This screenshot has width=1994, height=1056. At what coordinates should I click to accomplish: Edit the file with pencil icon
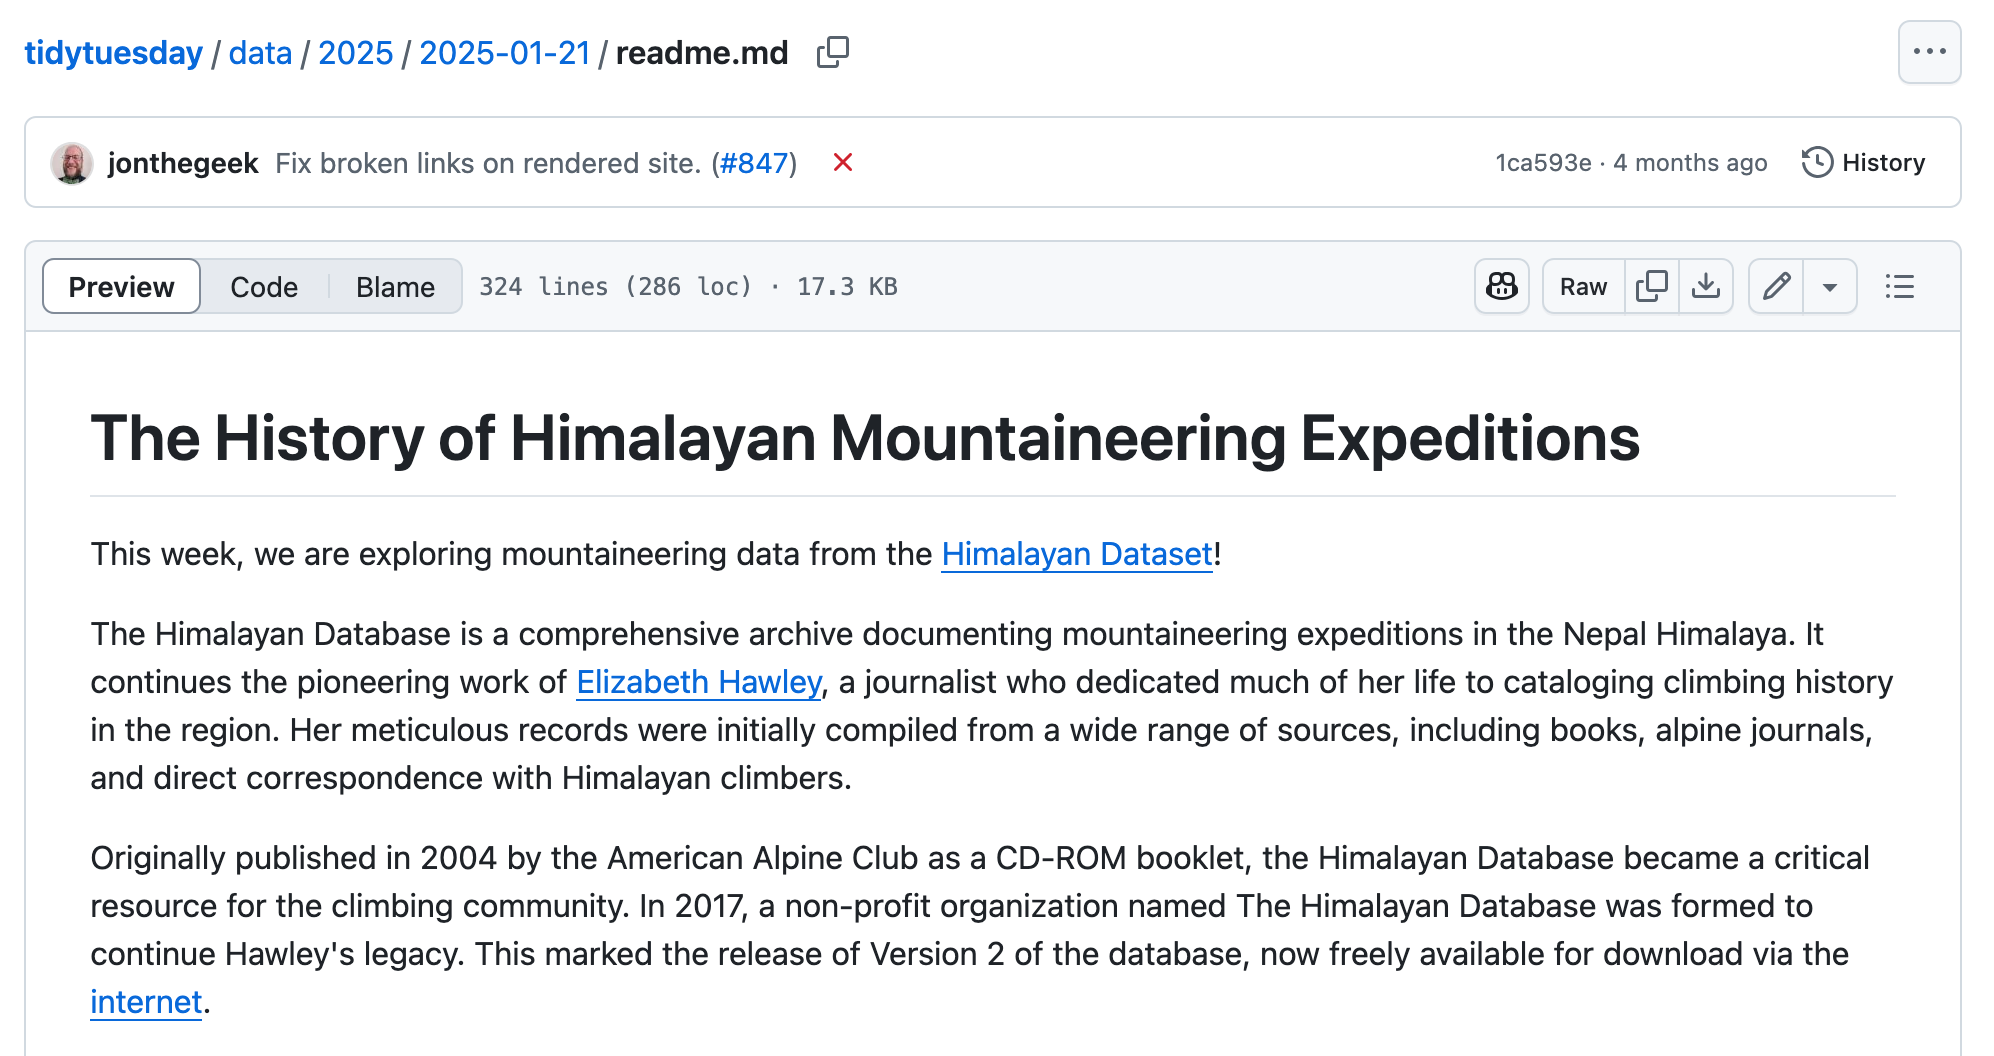pyautogui.click(x=1776, y=287)
